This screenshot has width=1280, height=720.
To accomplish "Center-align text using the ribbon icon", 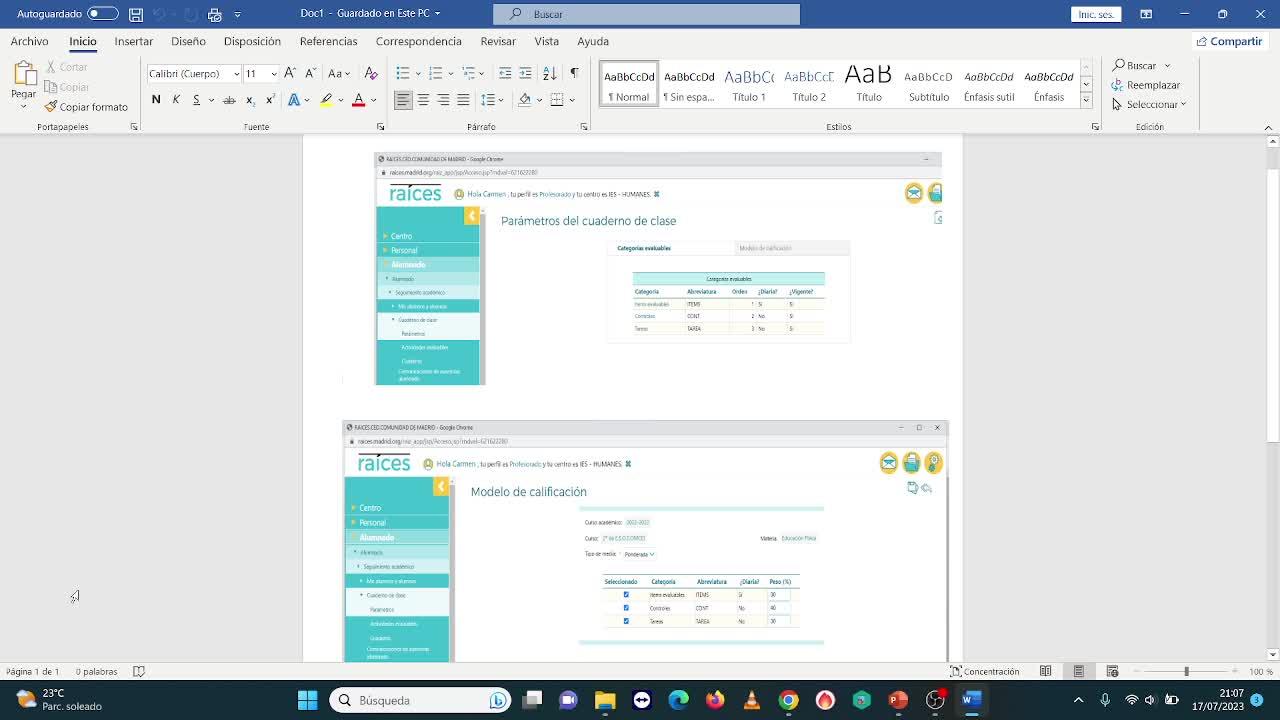I will (x=423, y=100).
